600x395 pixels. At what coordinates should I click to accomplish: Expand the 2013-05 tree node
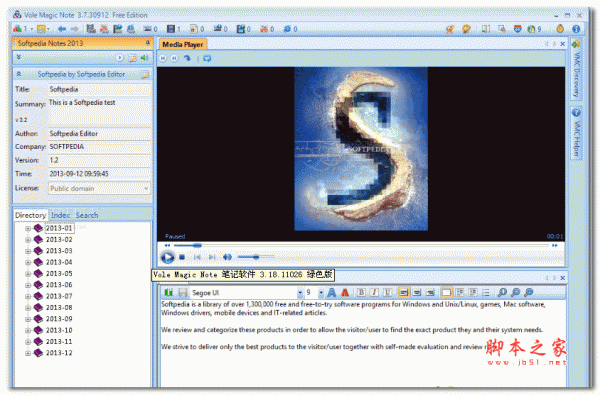point(28,274)
